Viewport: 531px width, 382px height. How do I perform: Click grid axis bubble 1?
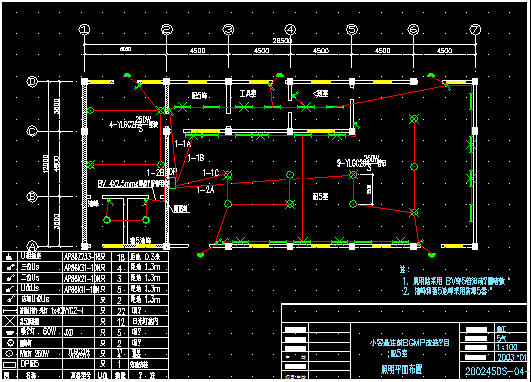[x=84, y=29]
